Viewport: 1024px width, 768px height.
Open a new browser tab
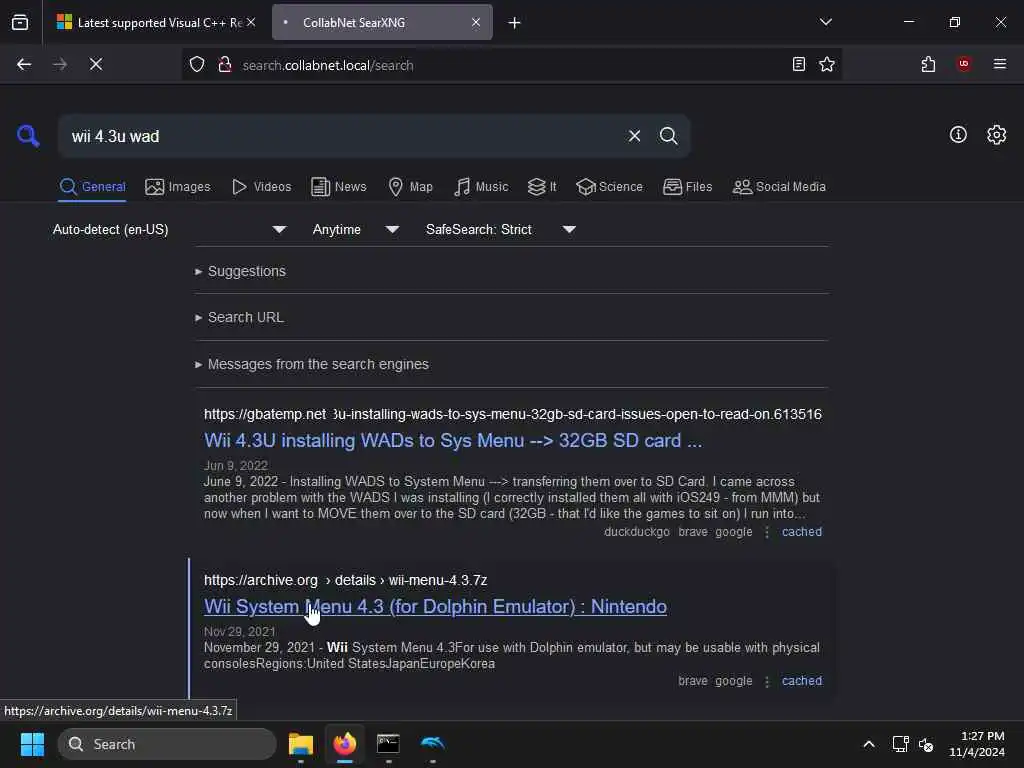(514, 23)
